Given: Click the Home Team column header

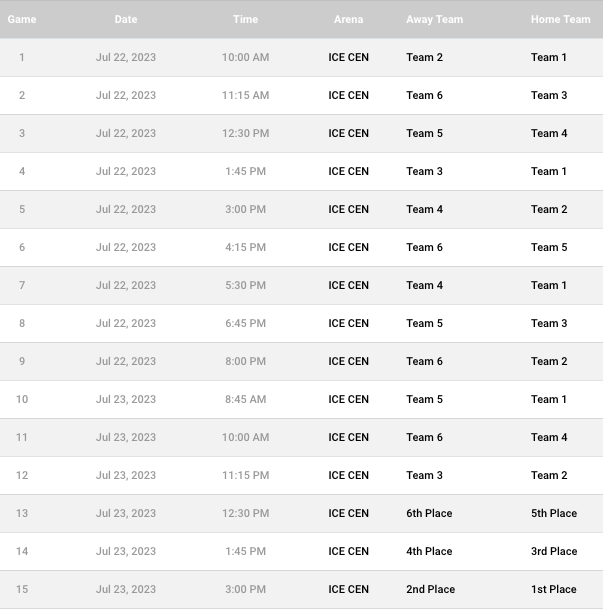Looking at the screenshot, I should pyautogui.click(x=561, y=19).
